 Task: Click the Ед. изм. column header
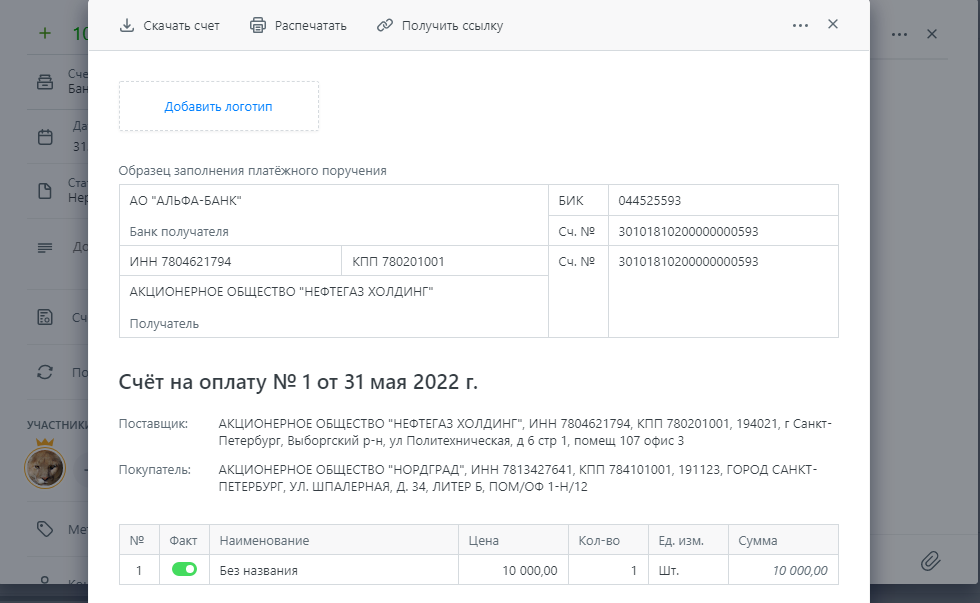point(688,540)
